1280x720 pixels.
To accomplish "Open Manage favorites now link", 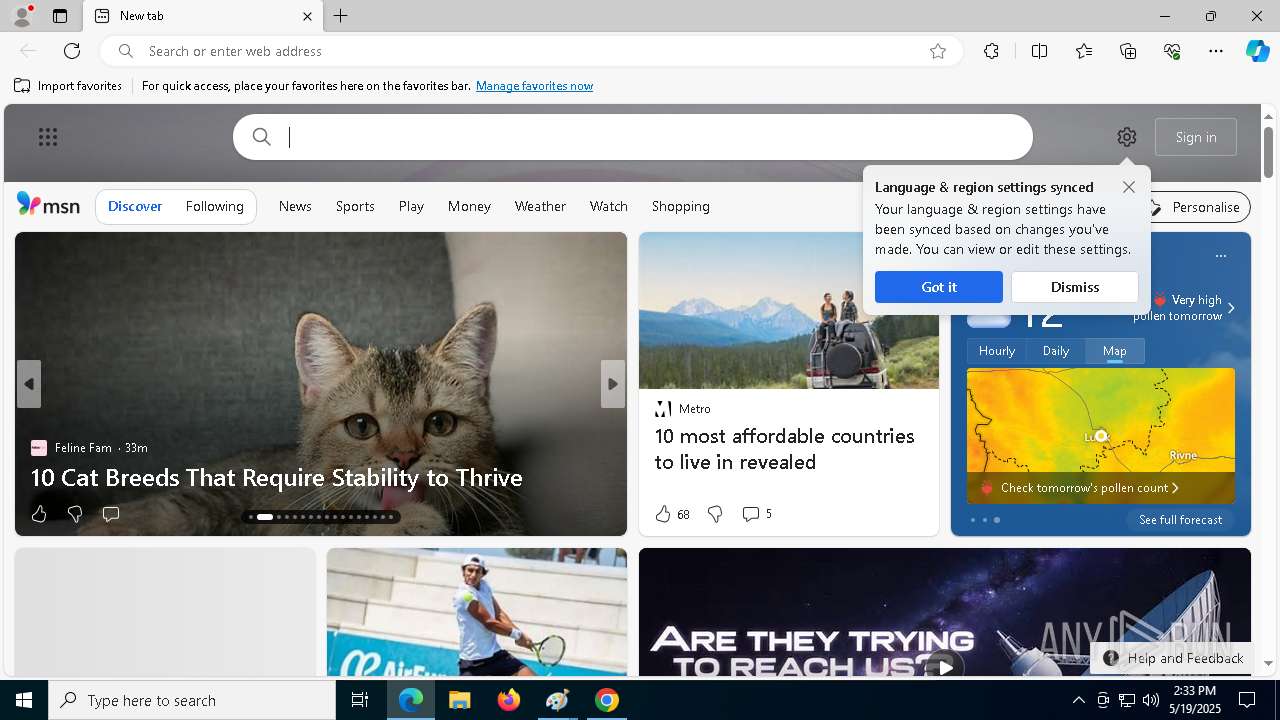I will click(534, 86).
